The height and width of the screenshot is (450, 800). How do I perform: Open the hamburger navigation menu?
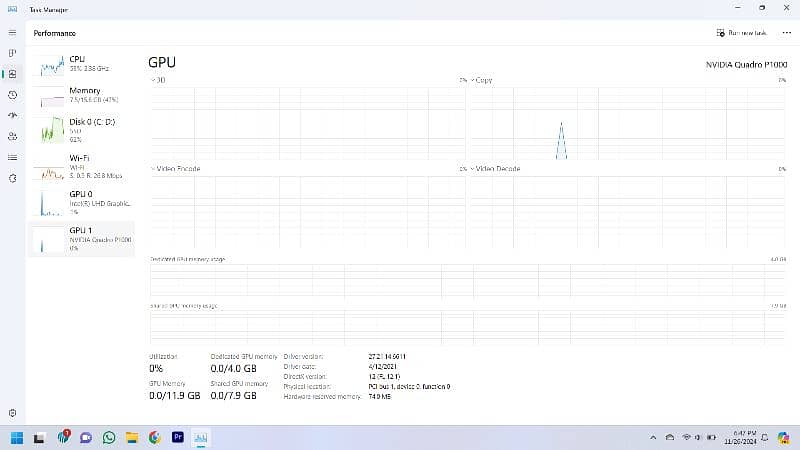coord(12,33)
